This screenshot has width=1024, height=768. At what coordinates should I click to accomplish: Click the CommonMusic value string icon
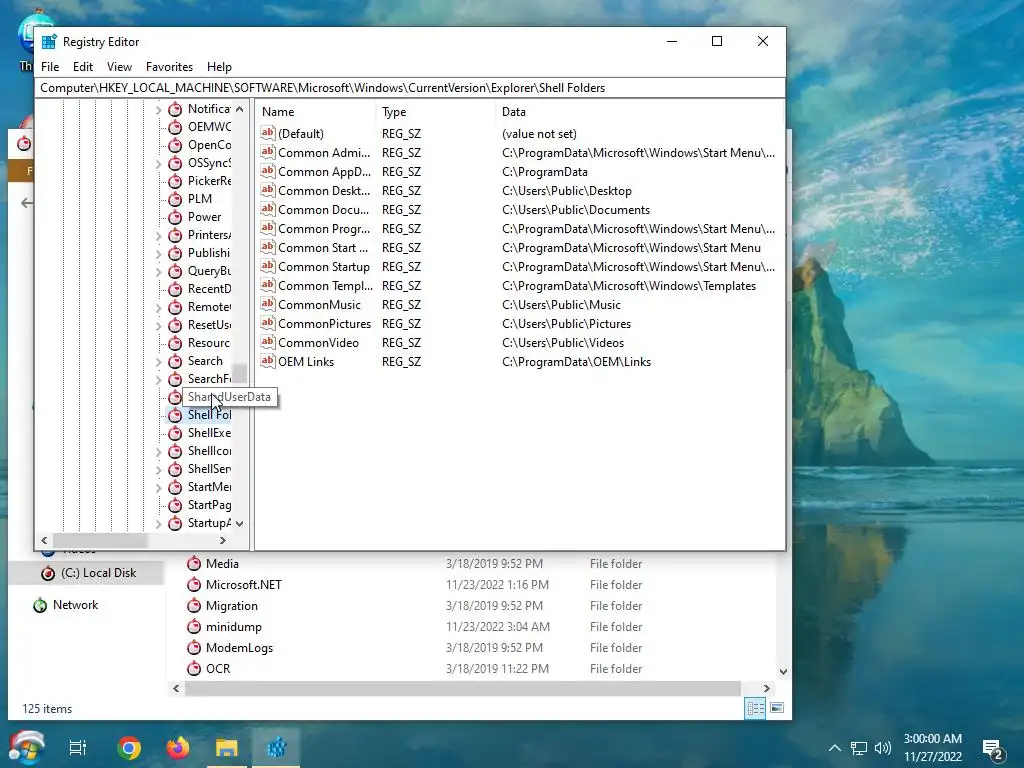[267, 304]
